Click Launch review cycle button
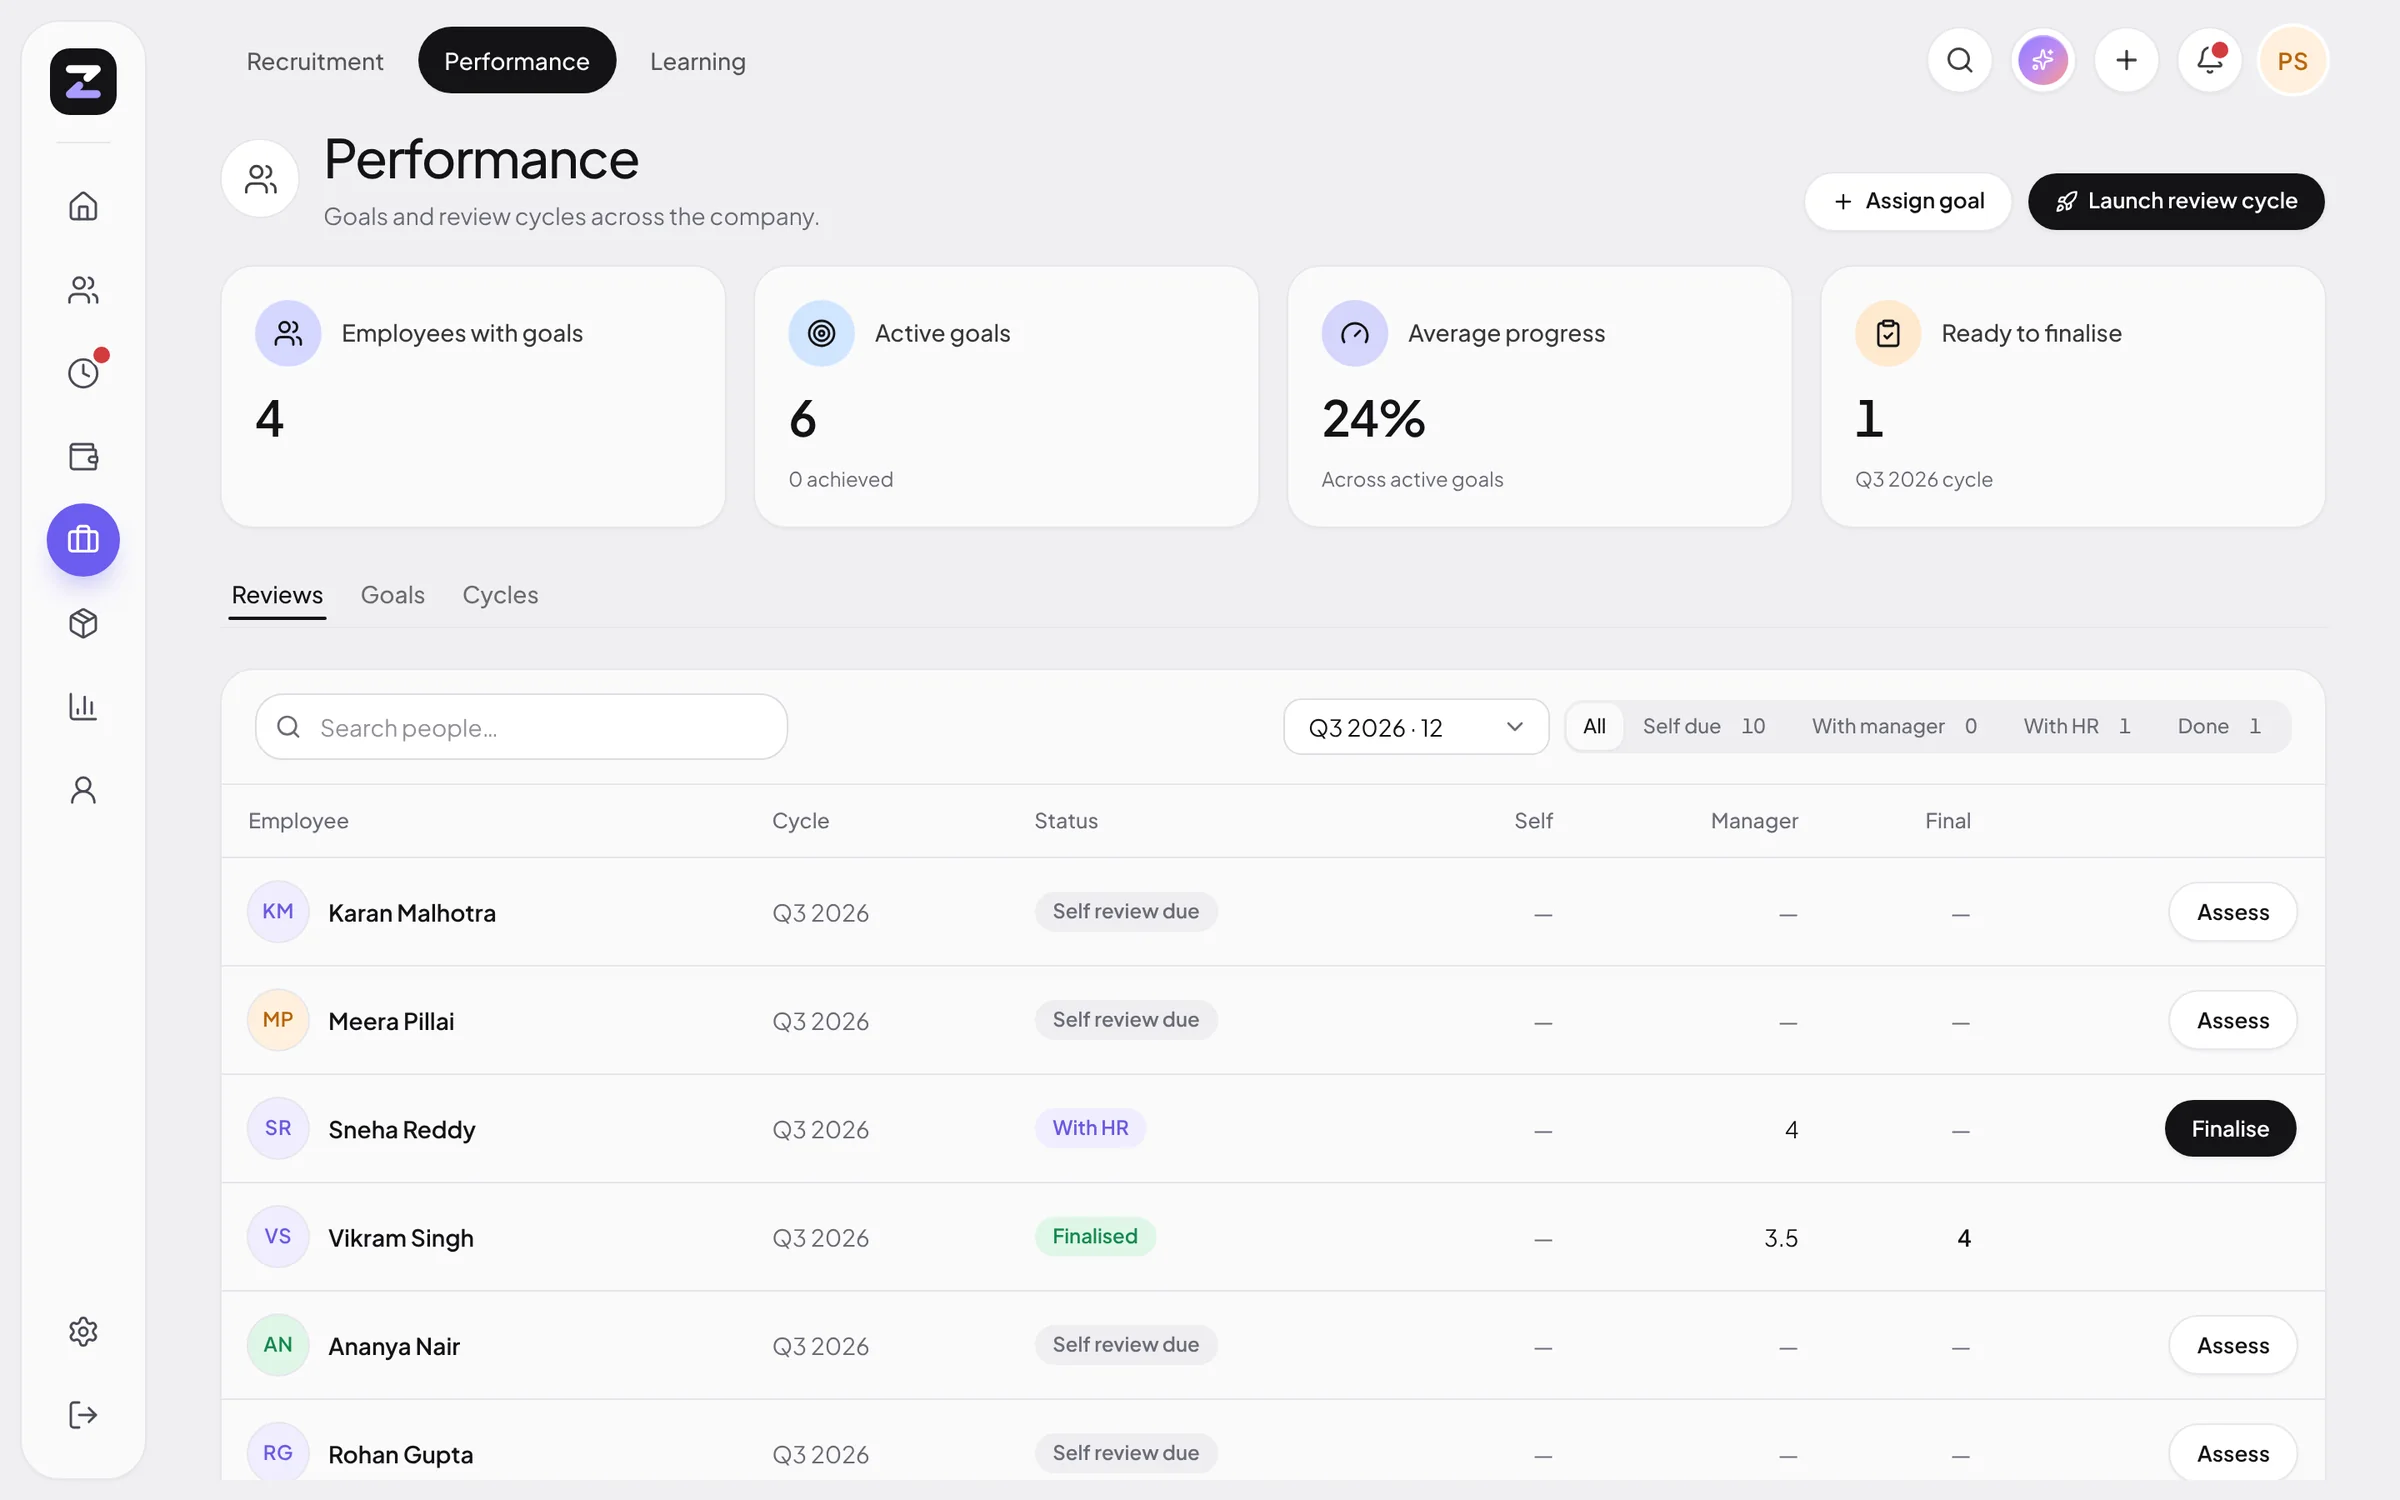The height and width of the screenshot is (1500, 2400). pyautogui.click(x=2176, y=201)
